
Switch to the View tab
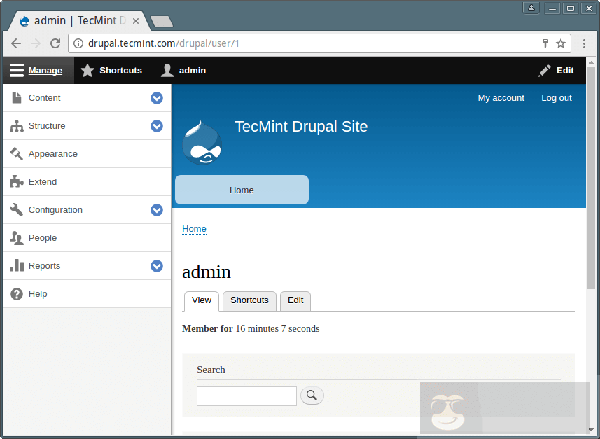(202, 301)
